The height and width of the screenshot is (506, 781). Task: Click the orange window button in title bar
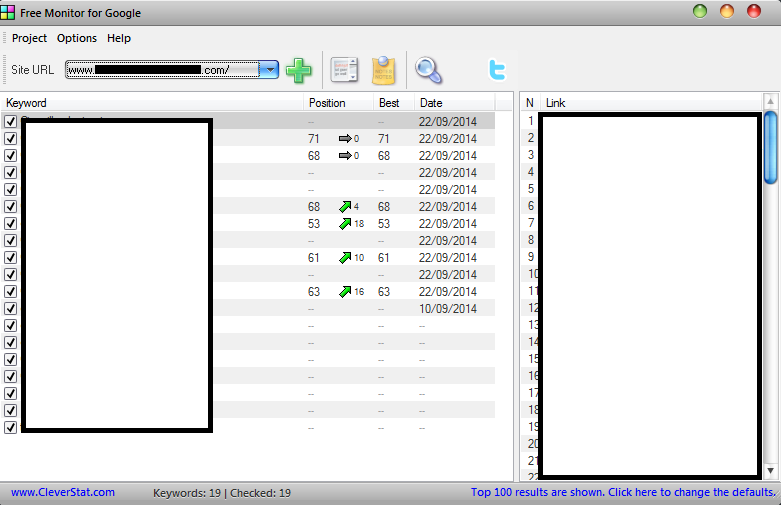(x=727, y=11)
